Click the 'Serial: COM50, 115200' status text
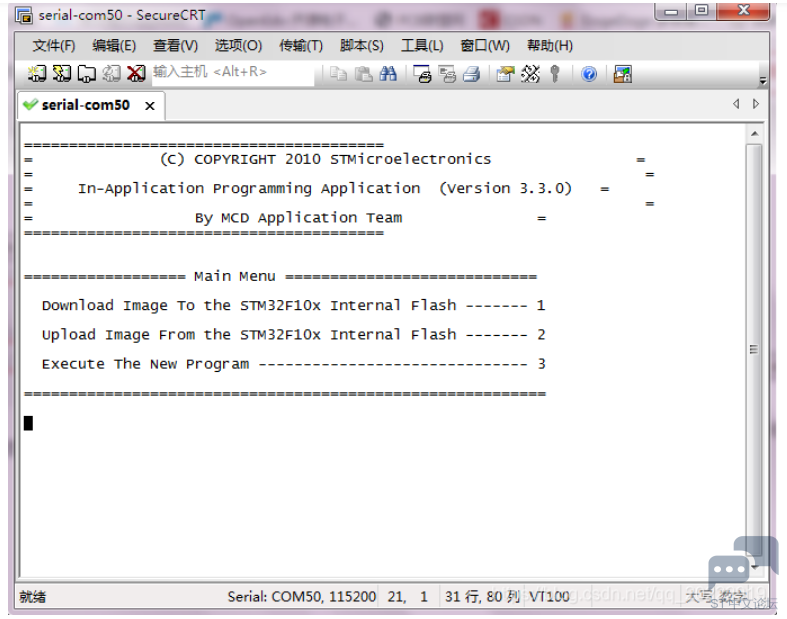The width and height of the screenshot is (787, 619). click(x=302, y=596)
